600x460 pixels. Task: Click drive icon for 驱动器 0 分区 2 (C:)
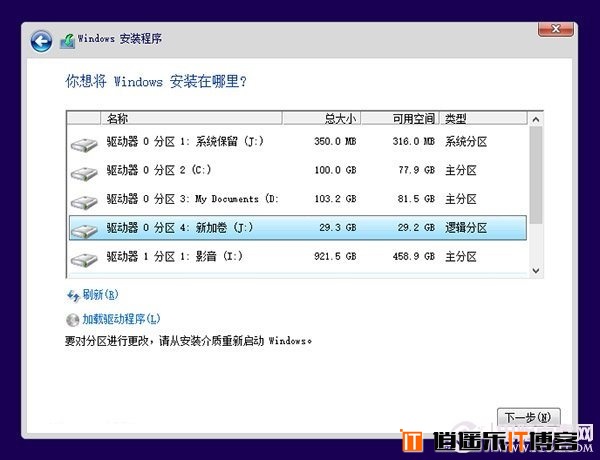point(84,174)
